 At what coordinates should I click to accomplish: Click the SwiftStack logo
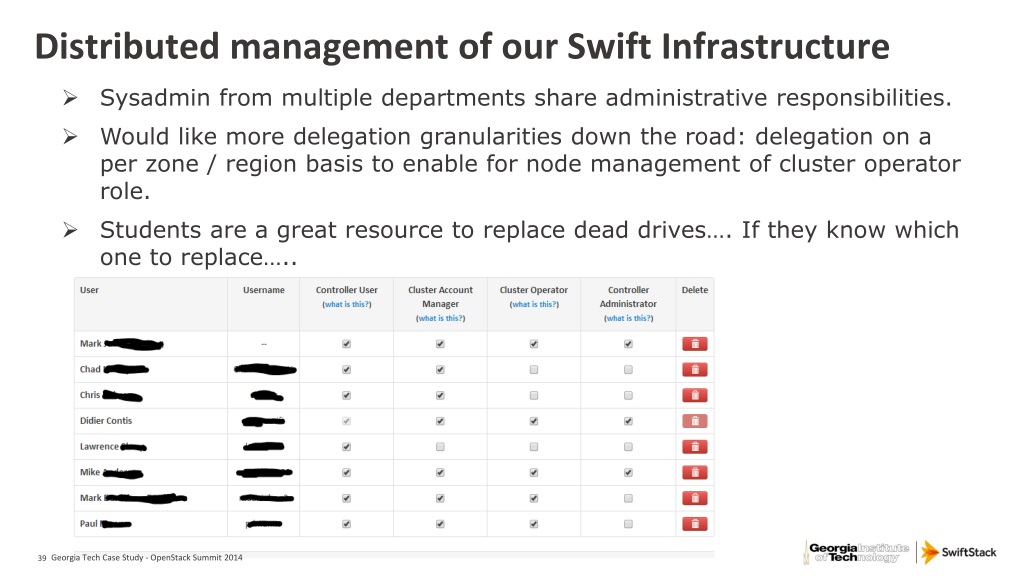[x=959, y=552]
